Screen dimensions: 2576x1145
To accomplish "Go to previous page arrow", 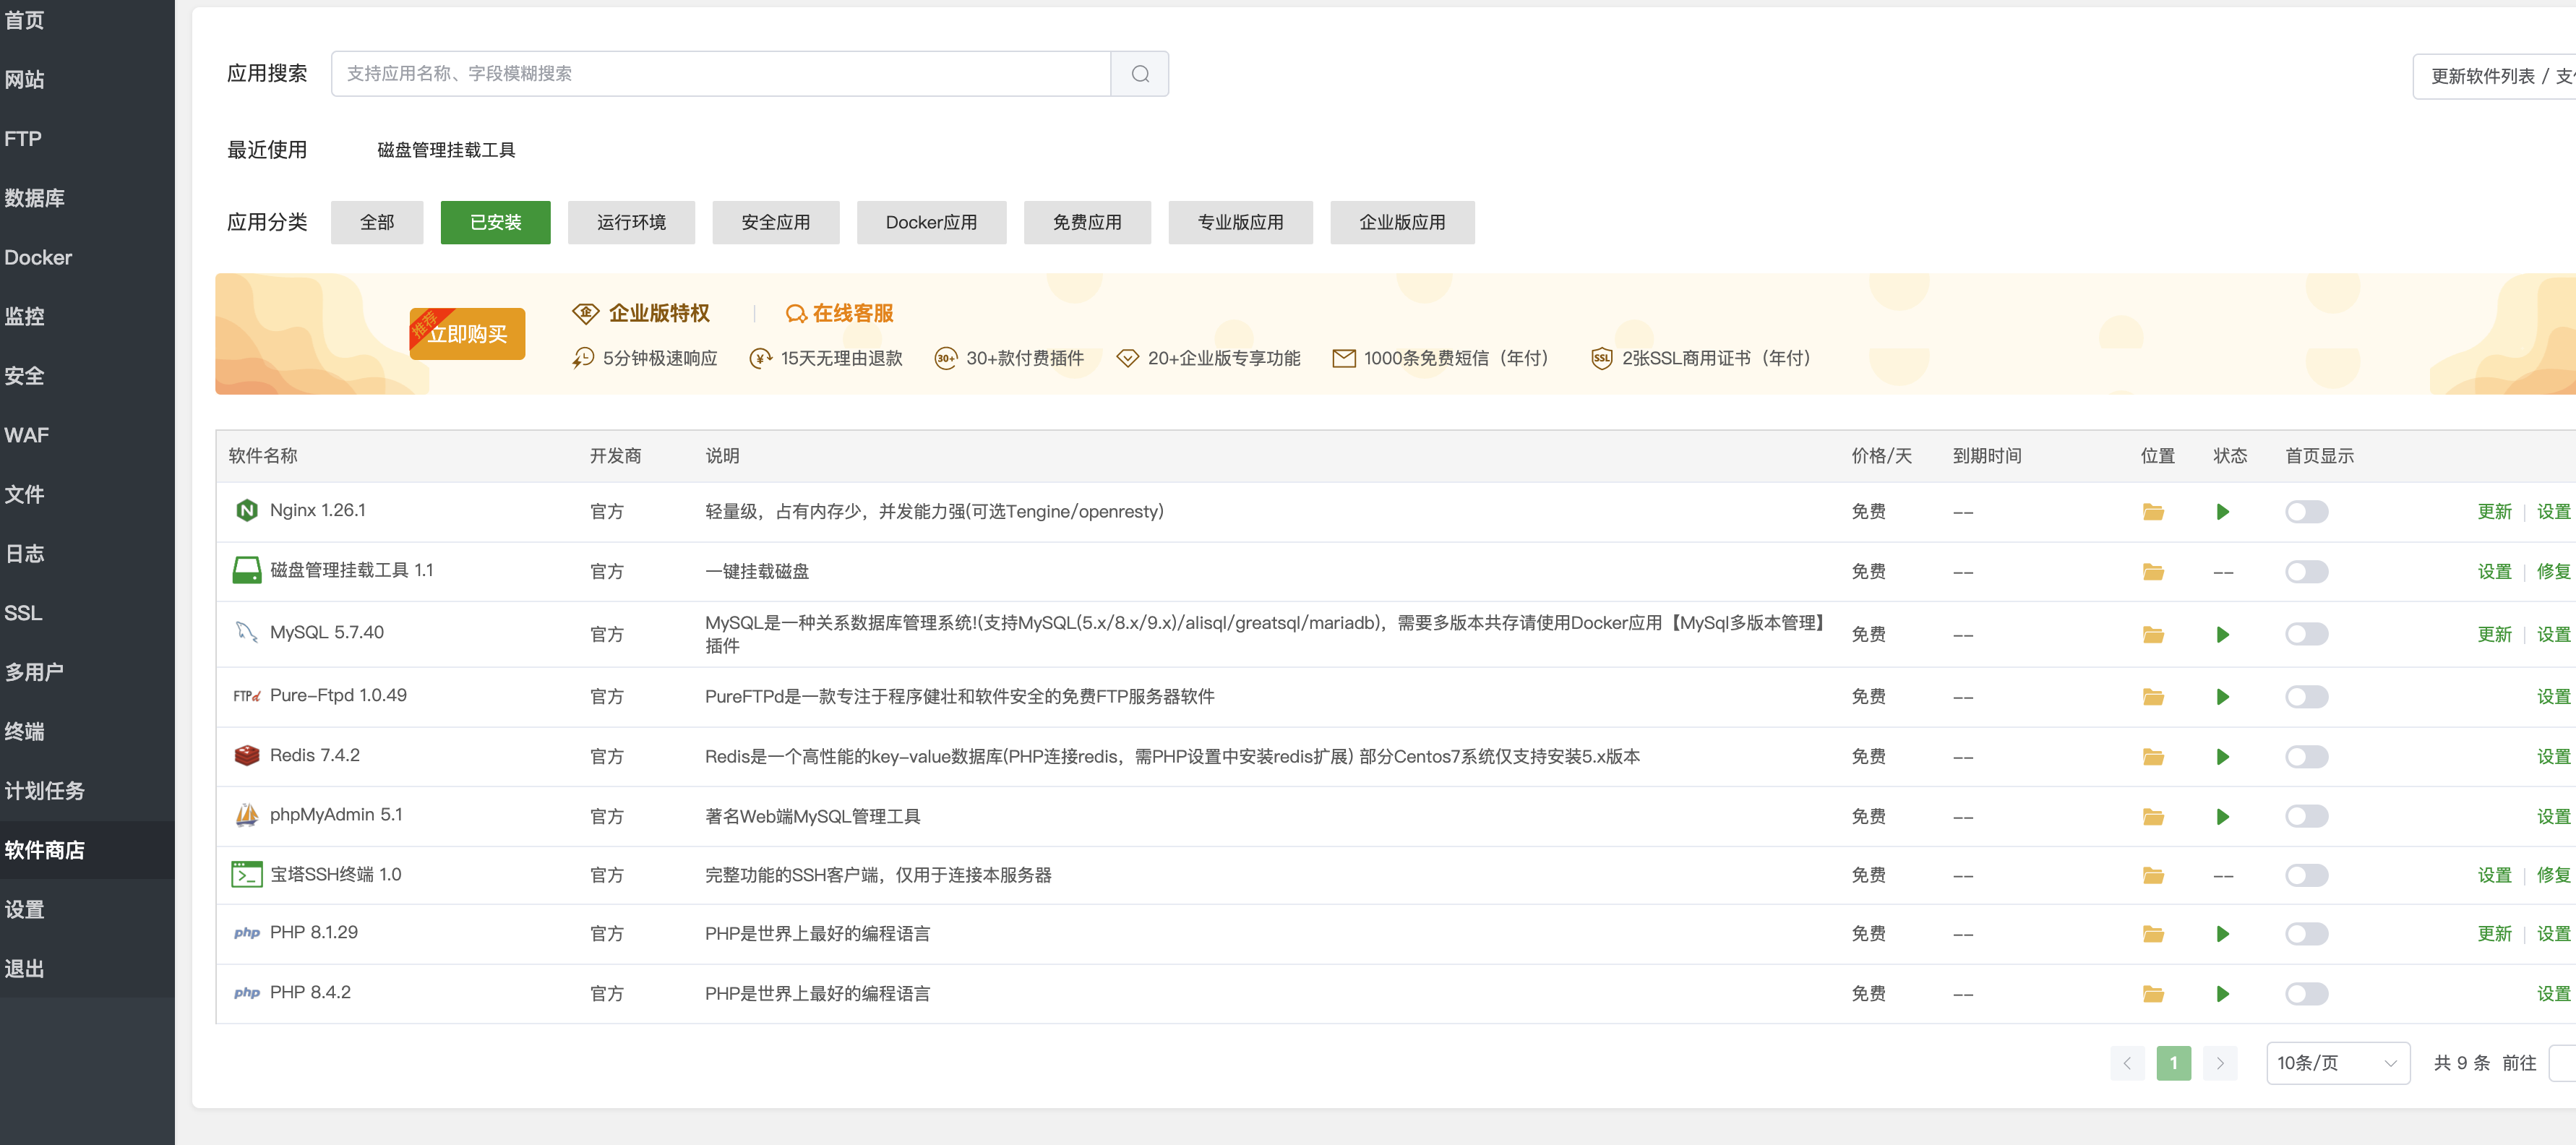I will (x=2127, y=1063).
